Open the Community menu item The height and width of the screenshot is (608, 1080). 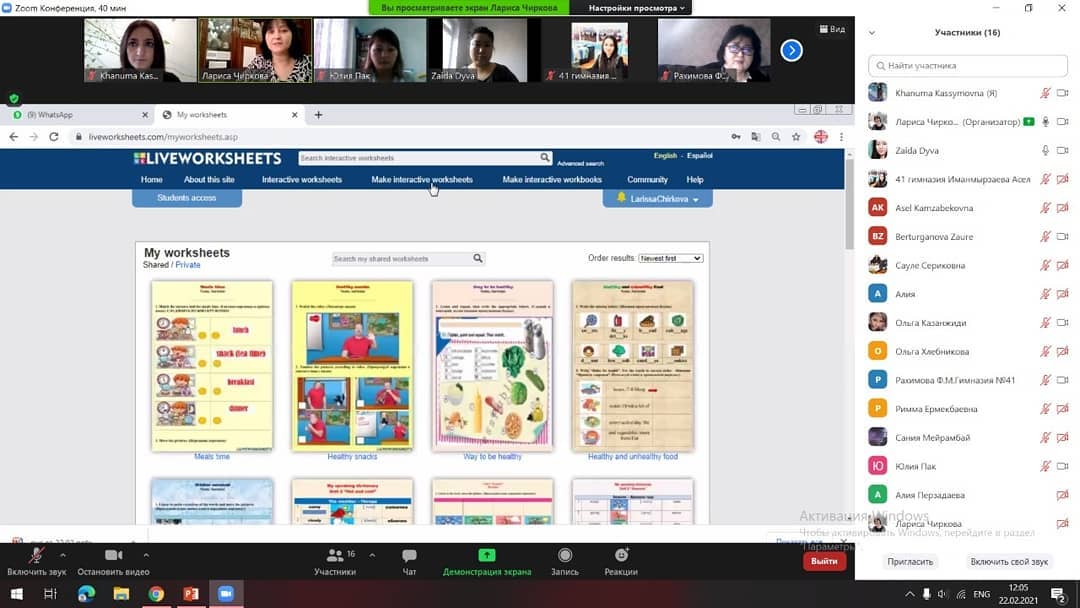[x=647, y=180]
